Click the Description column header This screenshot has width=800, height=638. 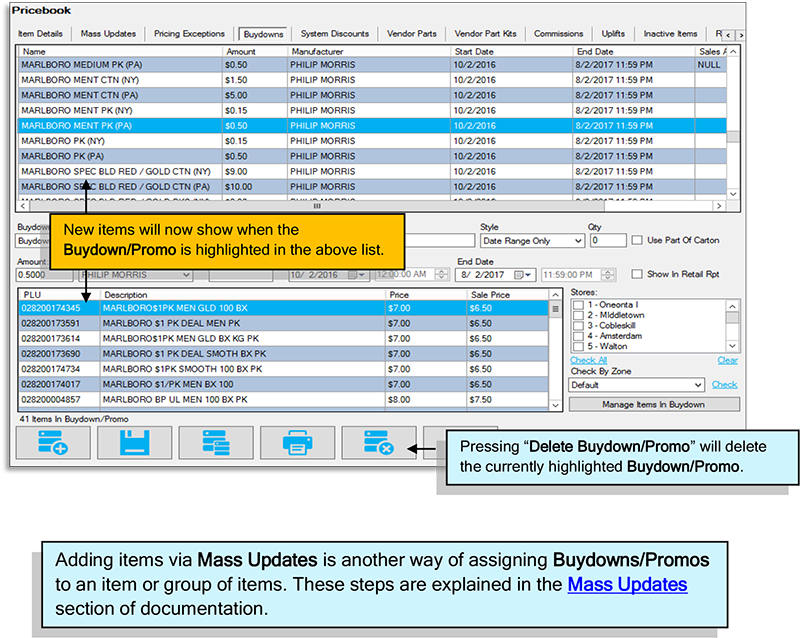pyautogui.click(x=242, y=295)
